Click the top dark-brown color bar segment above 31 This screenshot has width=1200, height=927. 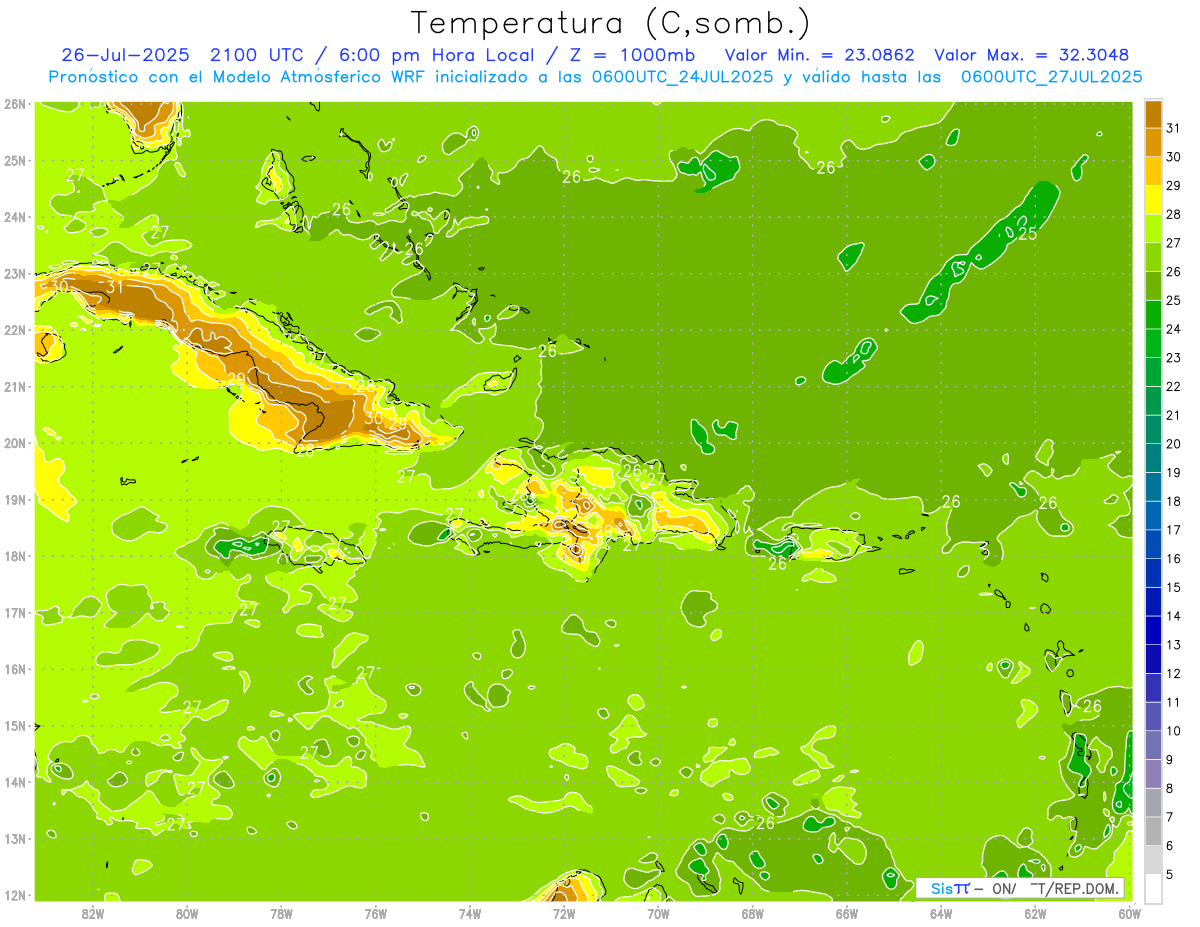click(x=1153, y=114)
